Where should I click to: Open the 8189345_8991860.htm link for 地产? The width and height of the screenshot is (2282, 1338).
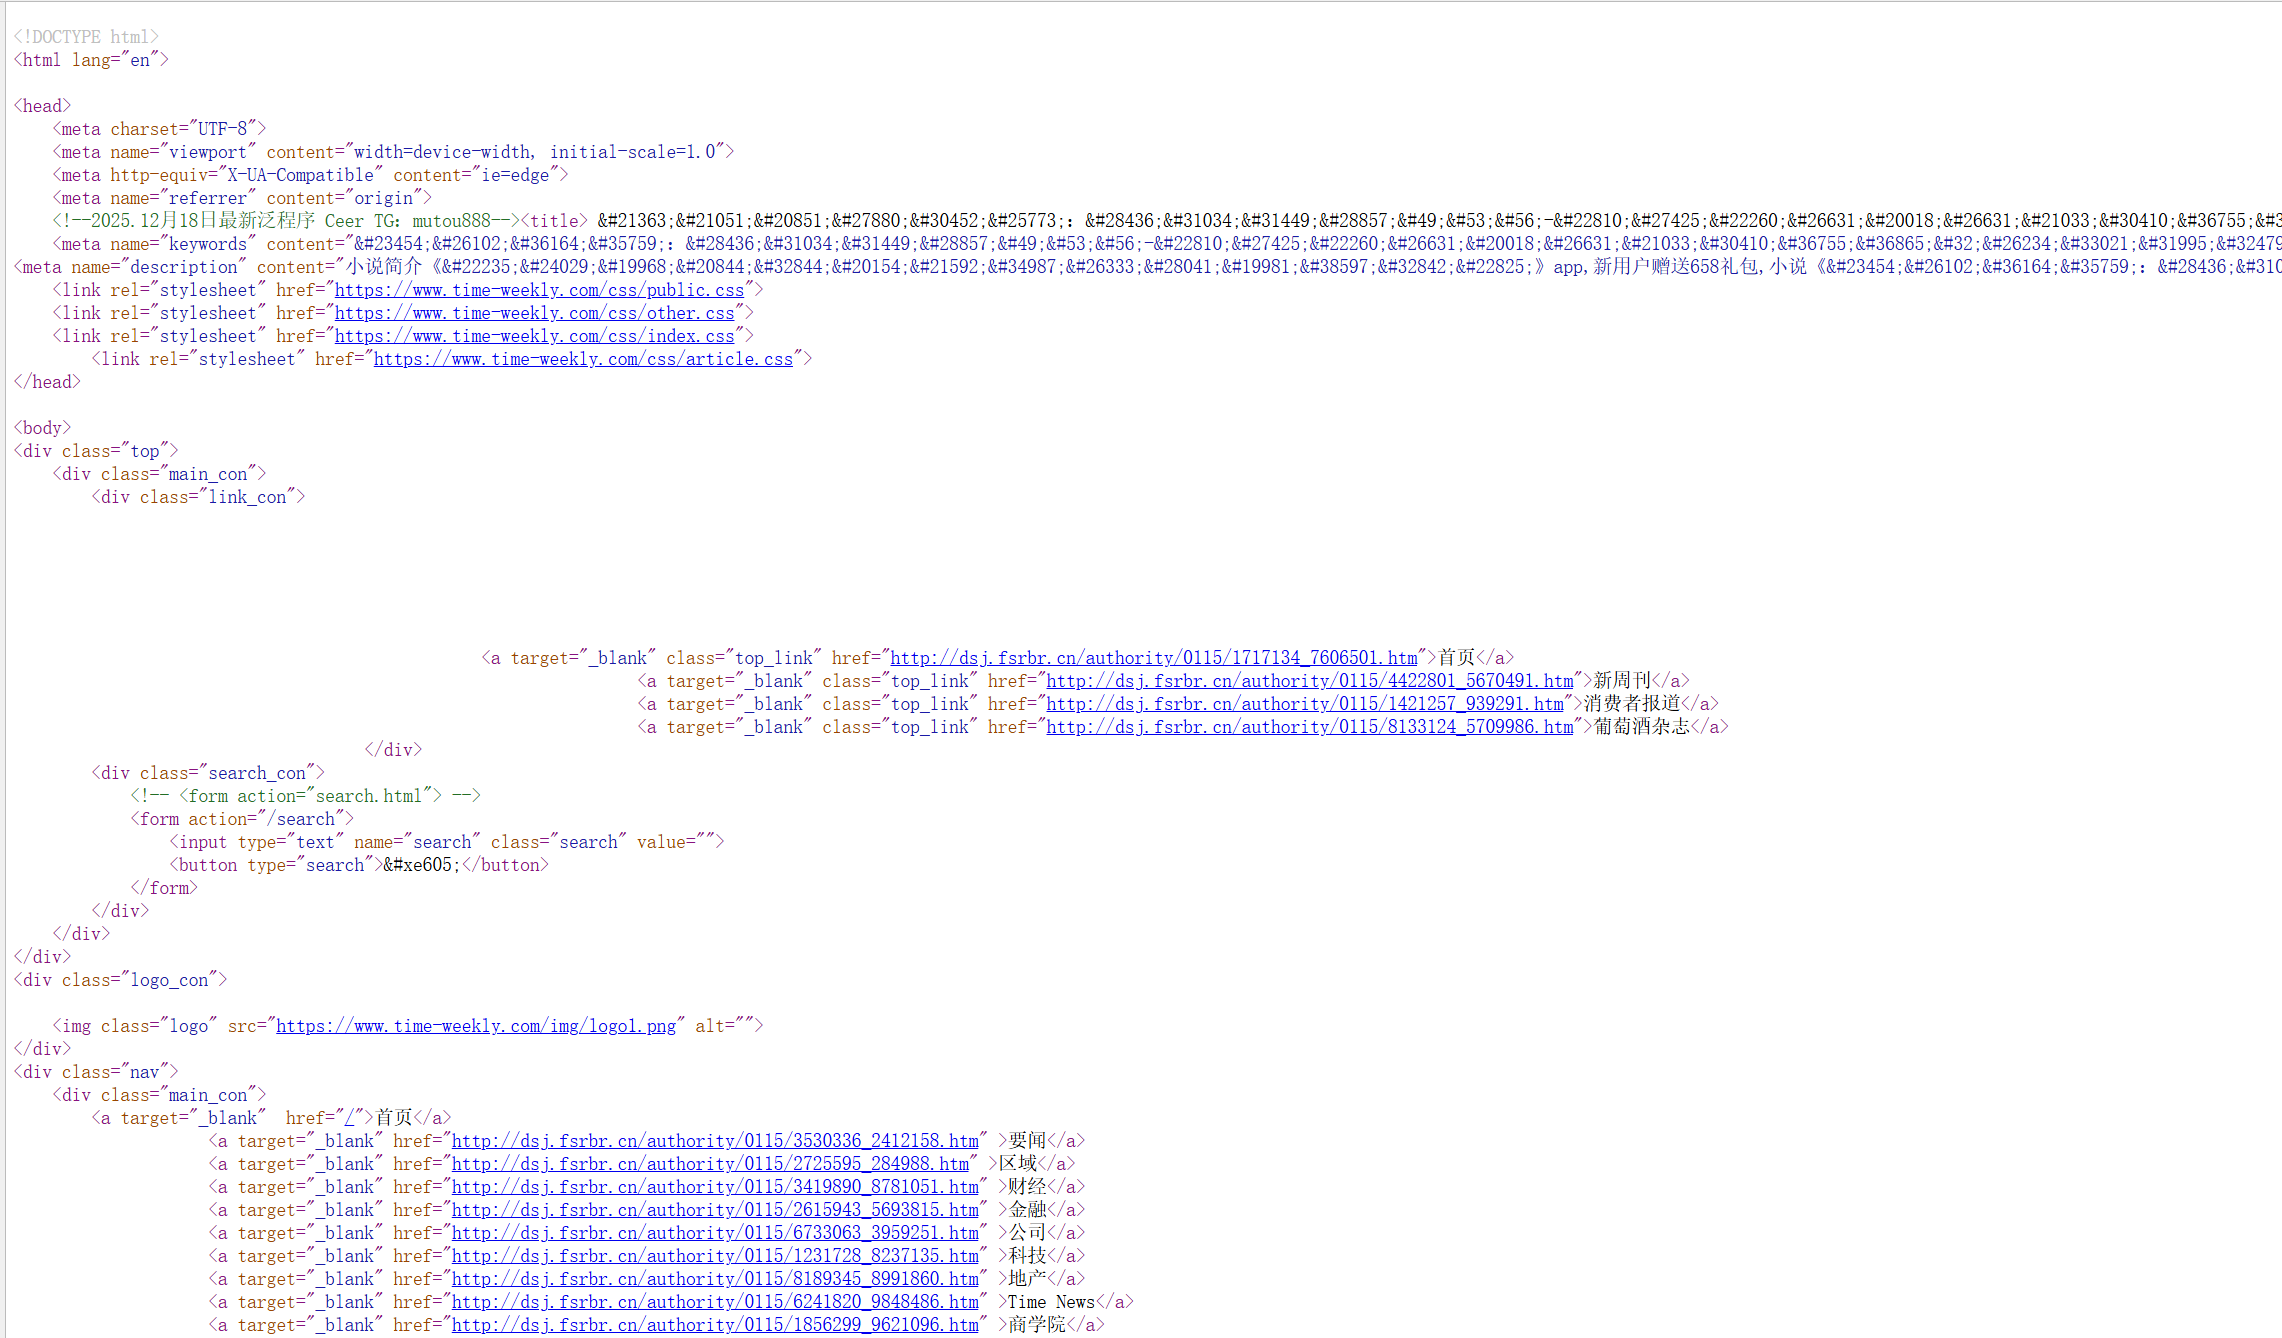coord(715,1279)
